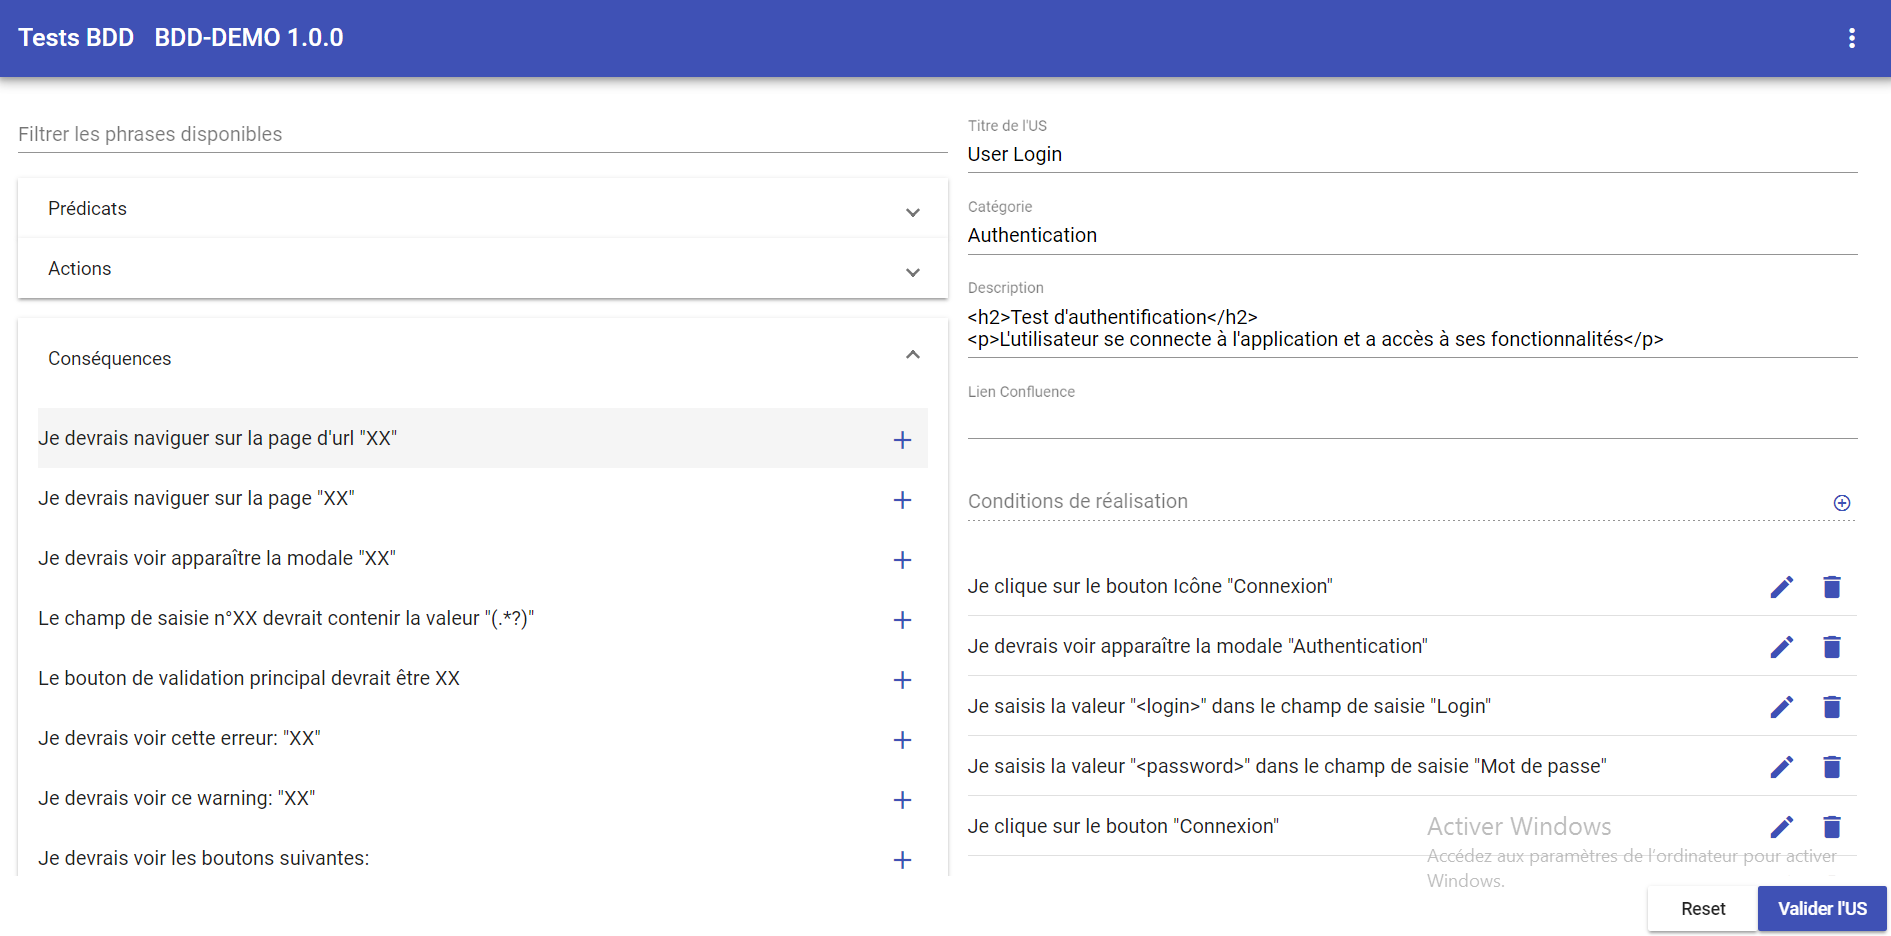The image size is (1891, 936).
Task: Delete step with '<login>' value
Action: 1832,707
